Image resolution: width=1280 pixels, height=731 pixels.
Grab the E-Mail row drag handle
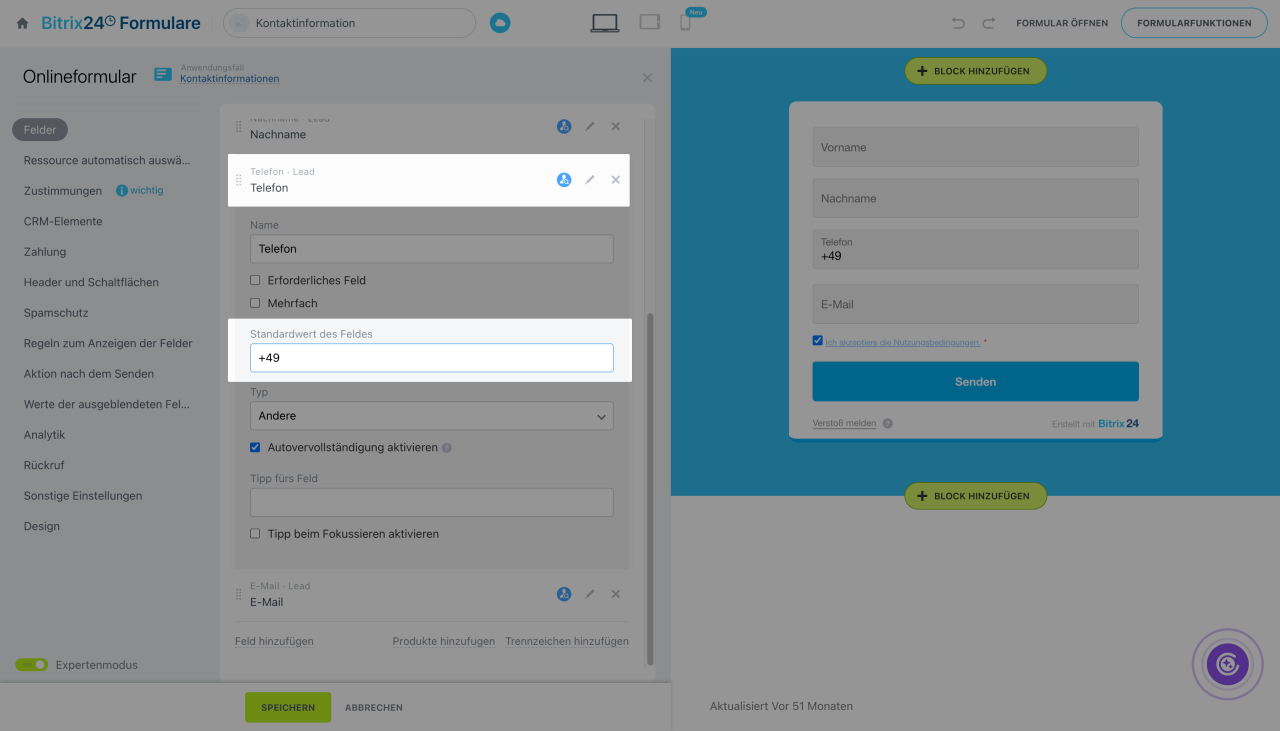tap(238, 594)
